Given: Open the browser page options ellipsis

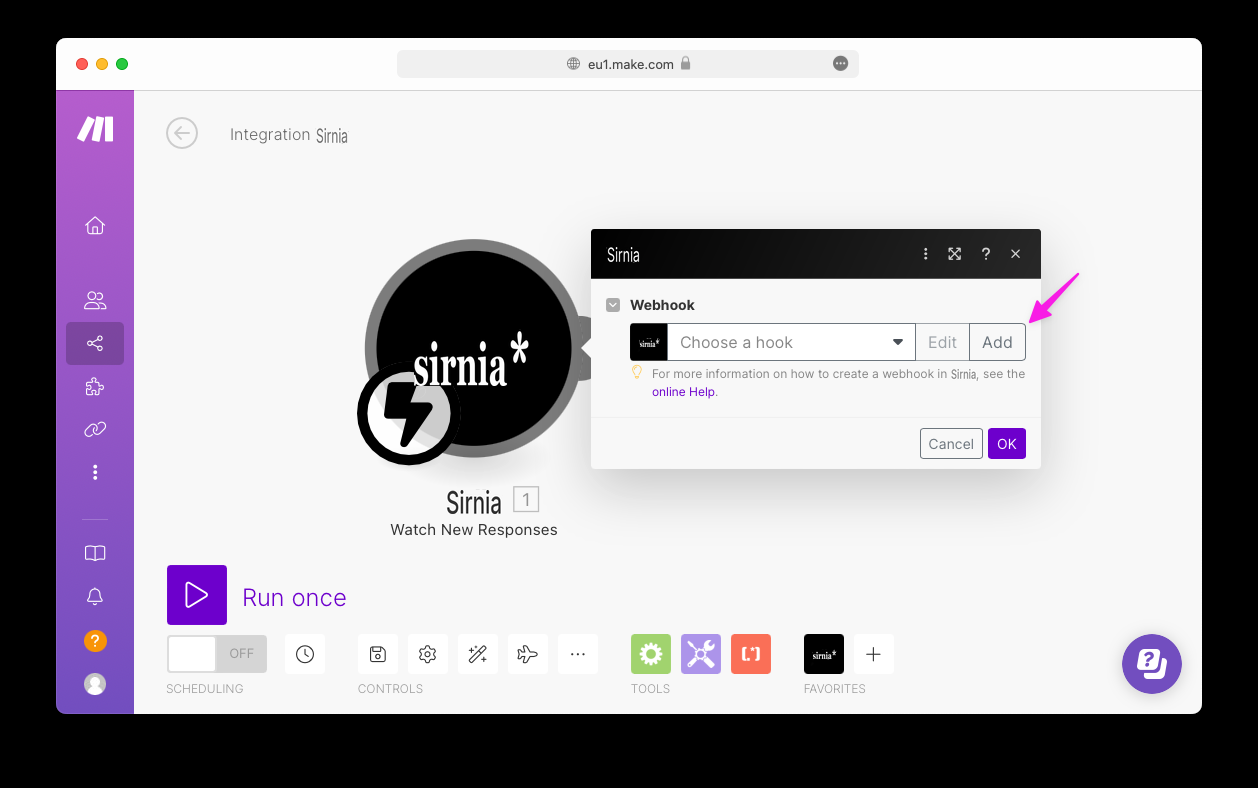Looking at the screenshot, I should click(x=841, y=63).
